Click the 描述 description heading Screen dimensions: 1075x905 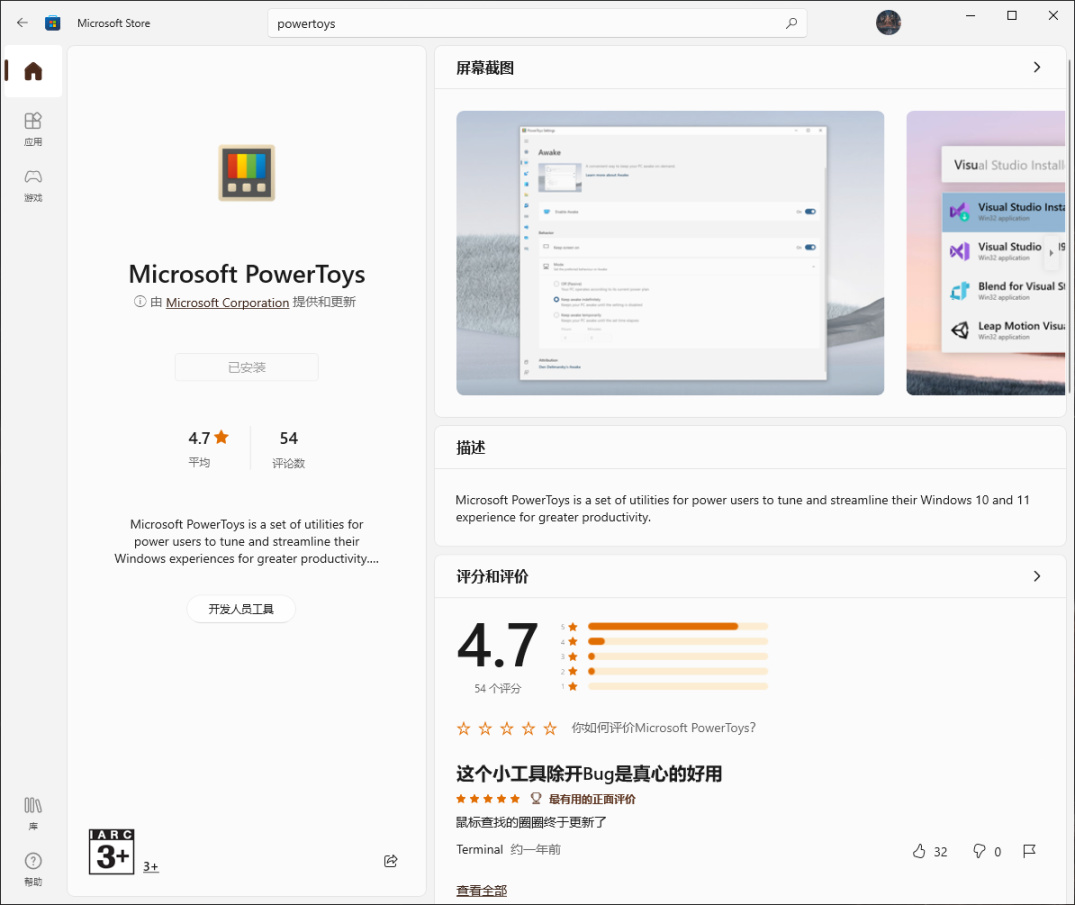tap(470, 448)
